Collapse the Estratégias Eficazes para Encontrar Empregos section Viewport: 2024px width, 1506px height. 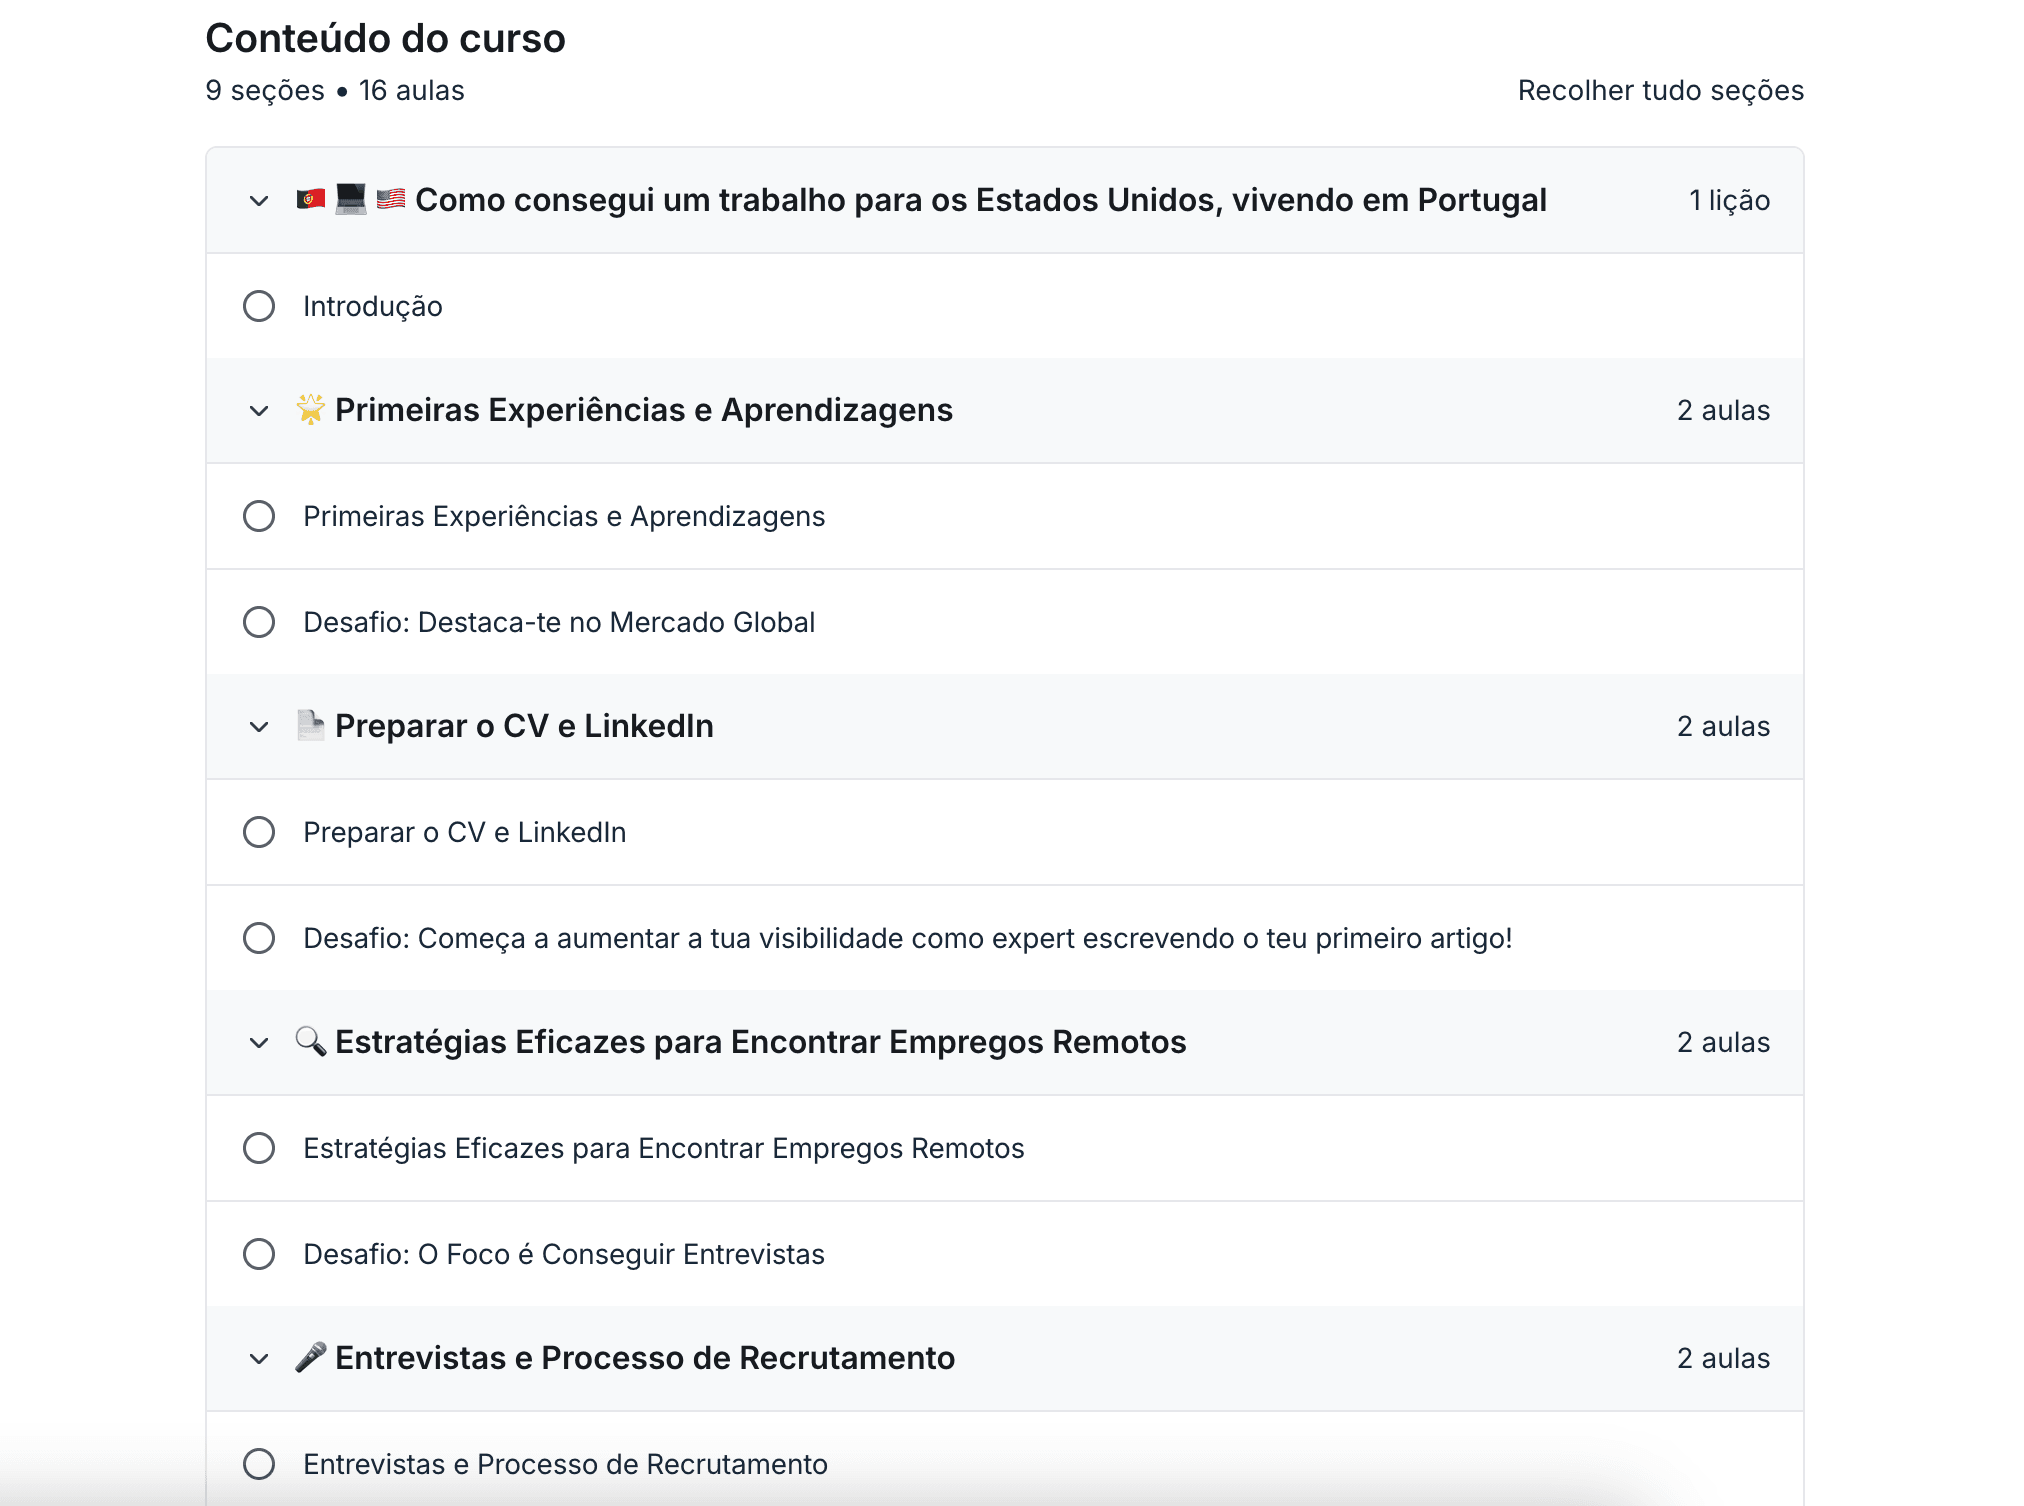(257, 1042)
